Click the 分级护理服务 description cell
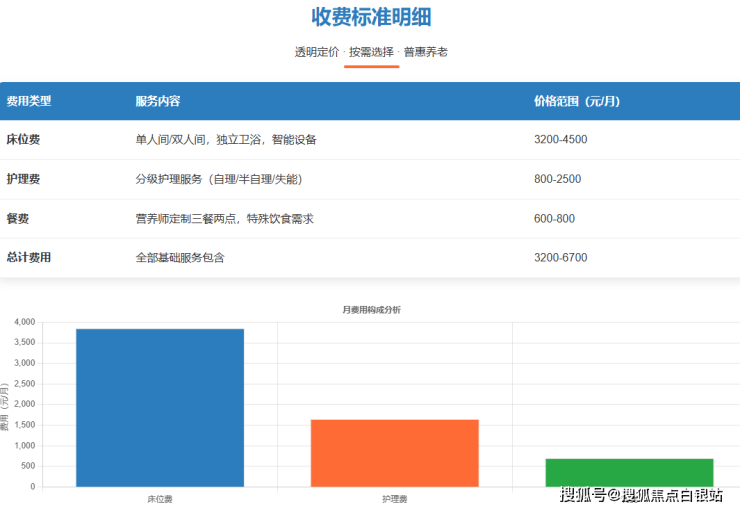The height and width of the screenshot is (511, 740). pyautogui.click(x=218, y=179)
